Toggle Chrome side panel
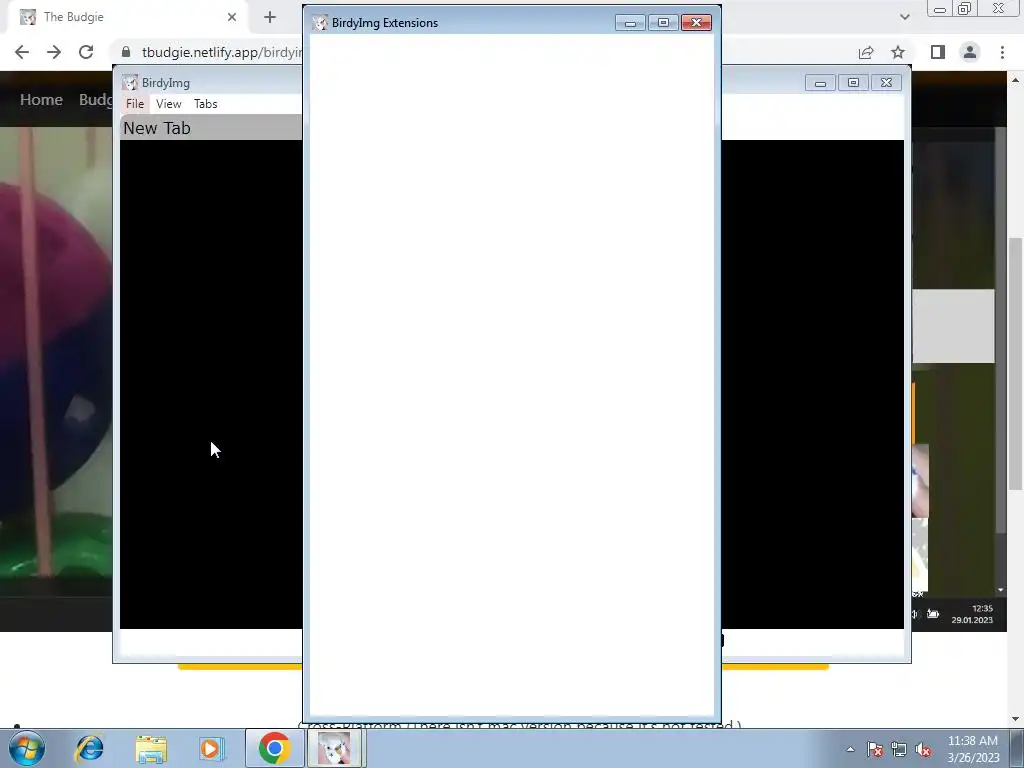 938,52
